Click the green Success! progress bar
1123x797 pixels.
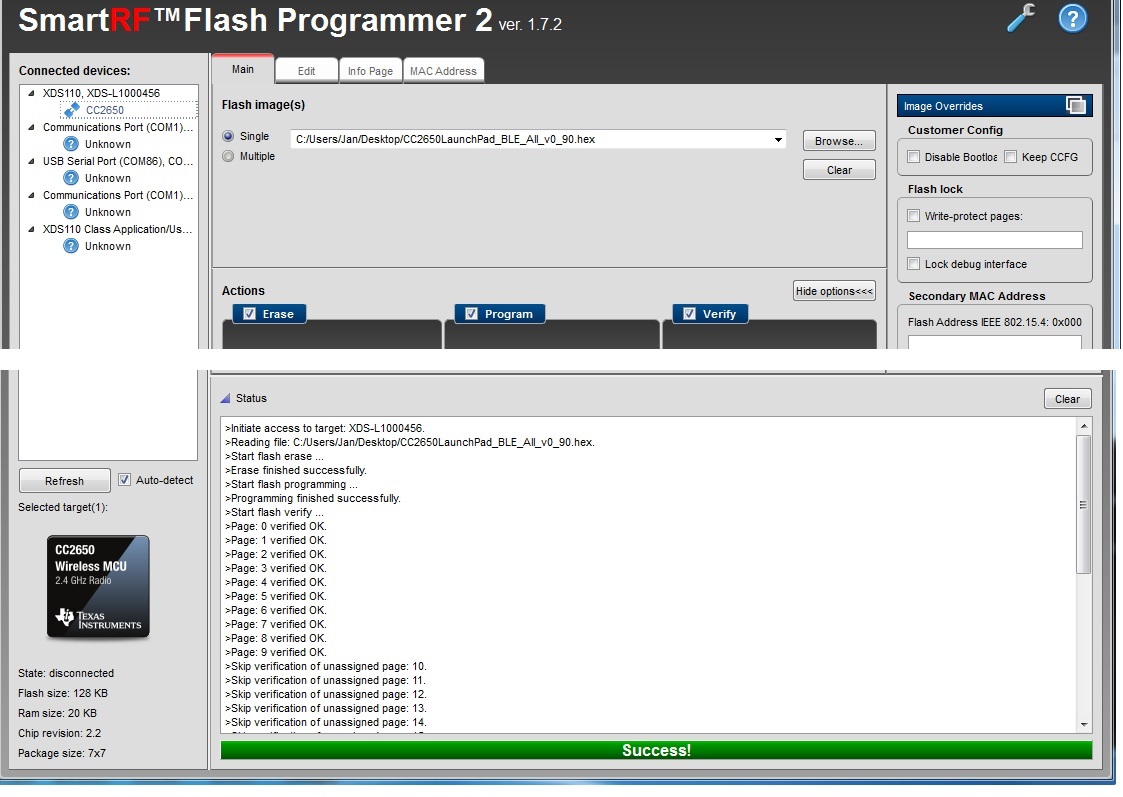coord(656,750)
